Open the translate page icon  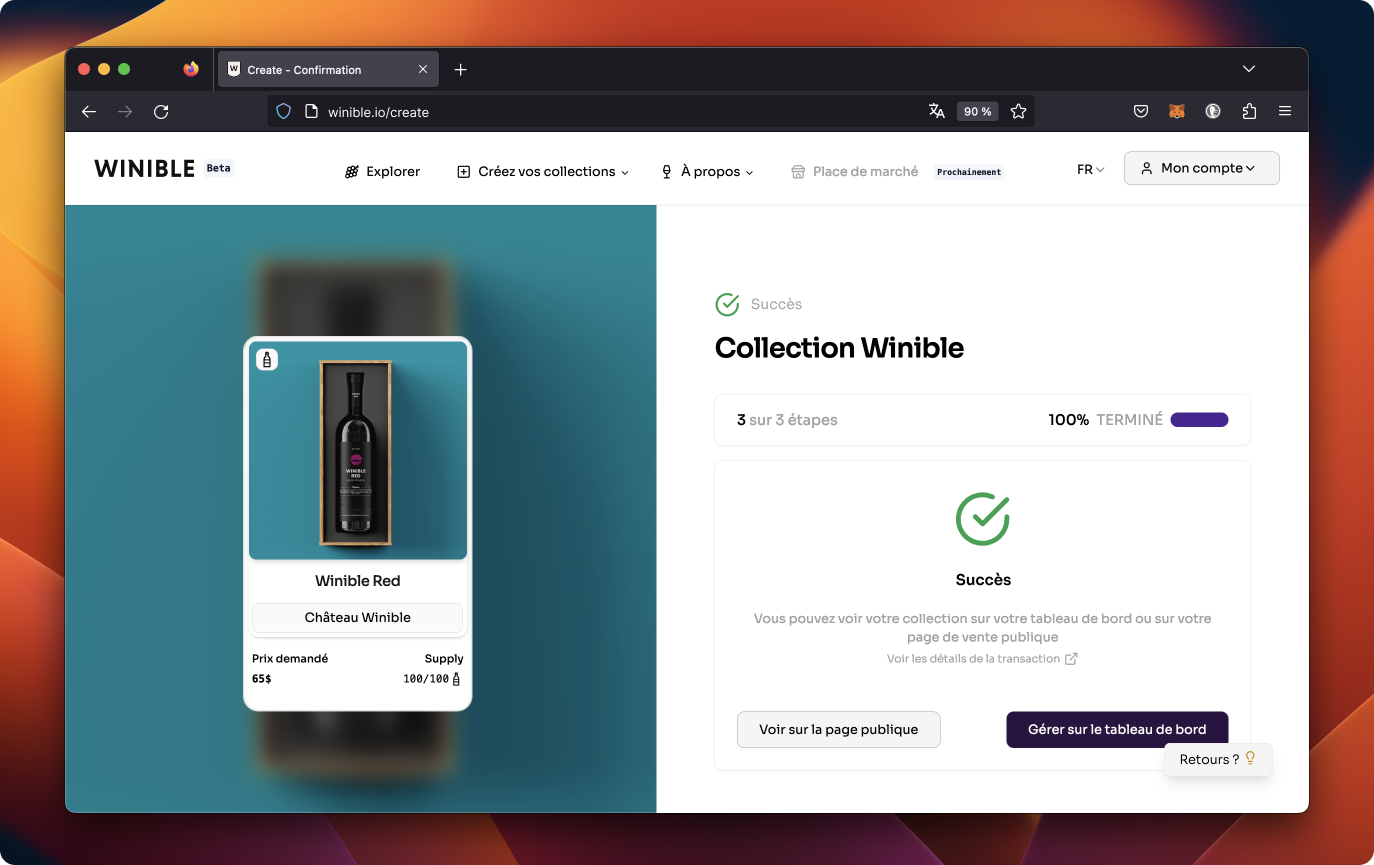[x=937, y=112]
